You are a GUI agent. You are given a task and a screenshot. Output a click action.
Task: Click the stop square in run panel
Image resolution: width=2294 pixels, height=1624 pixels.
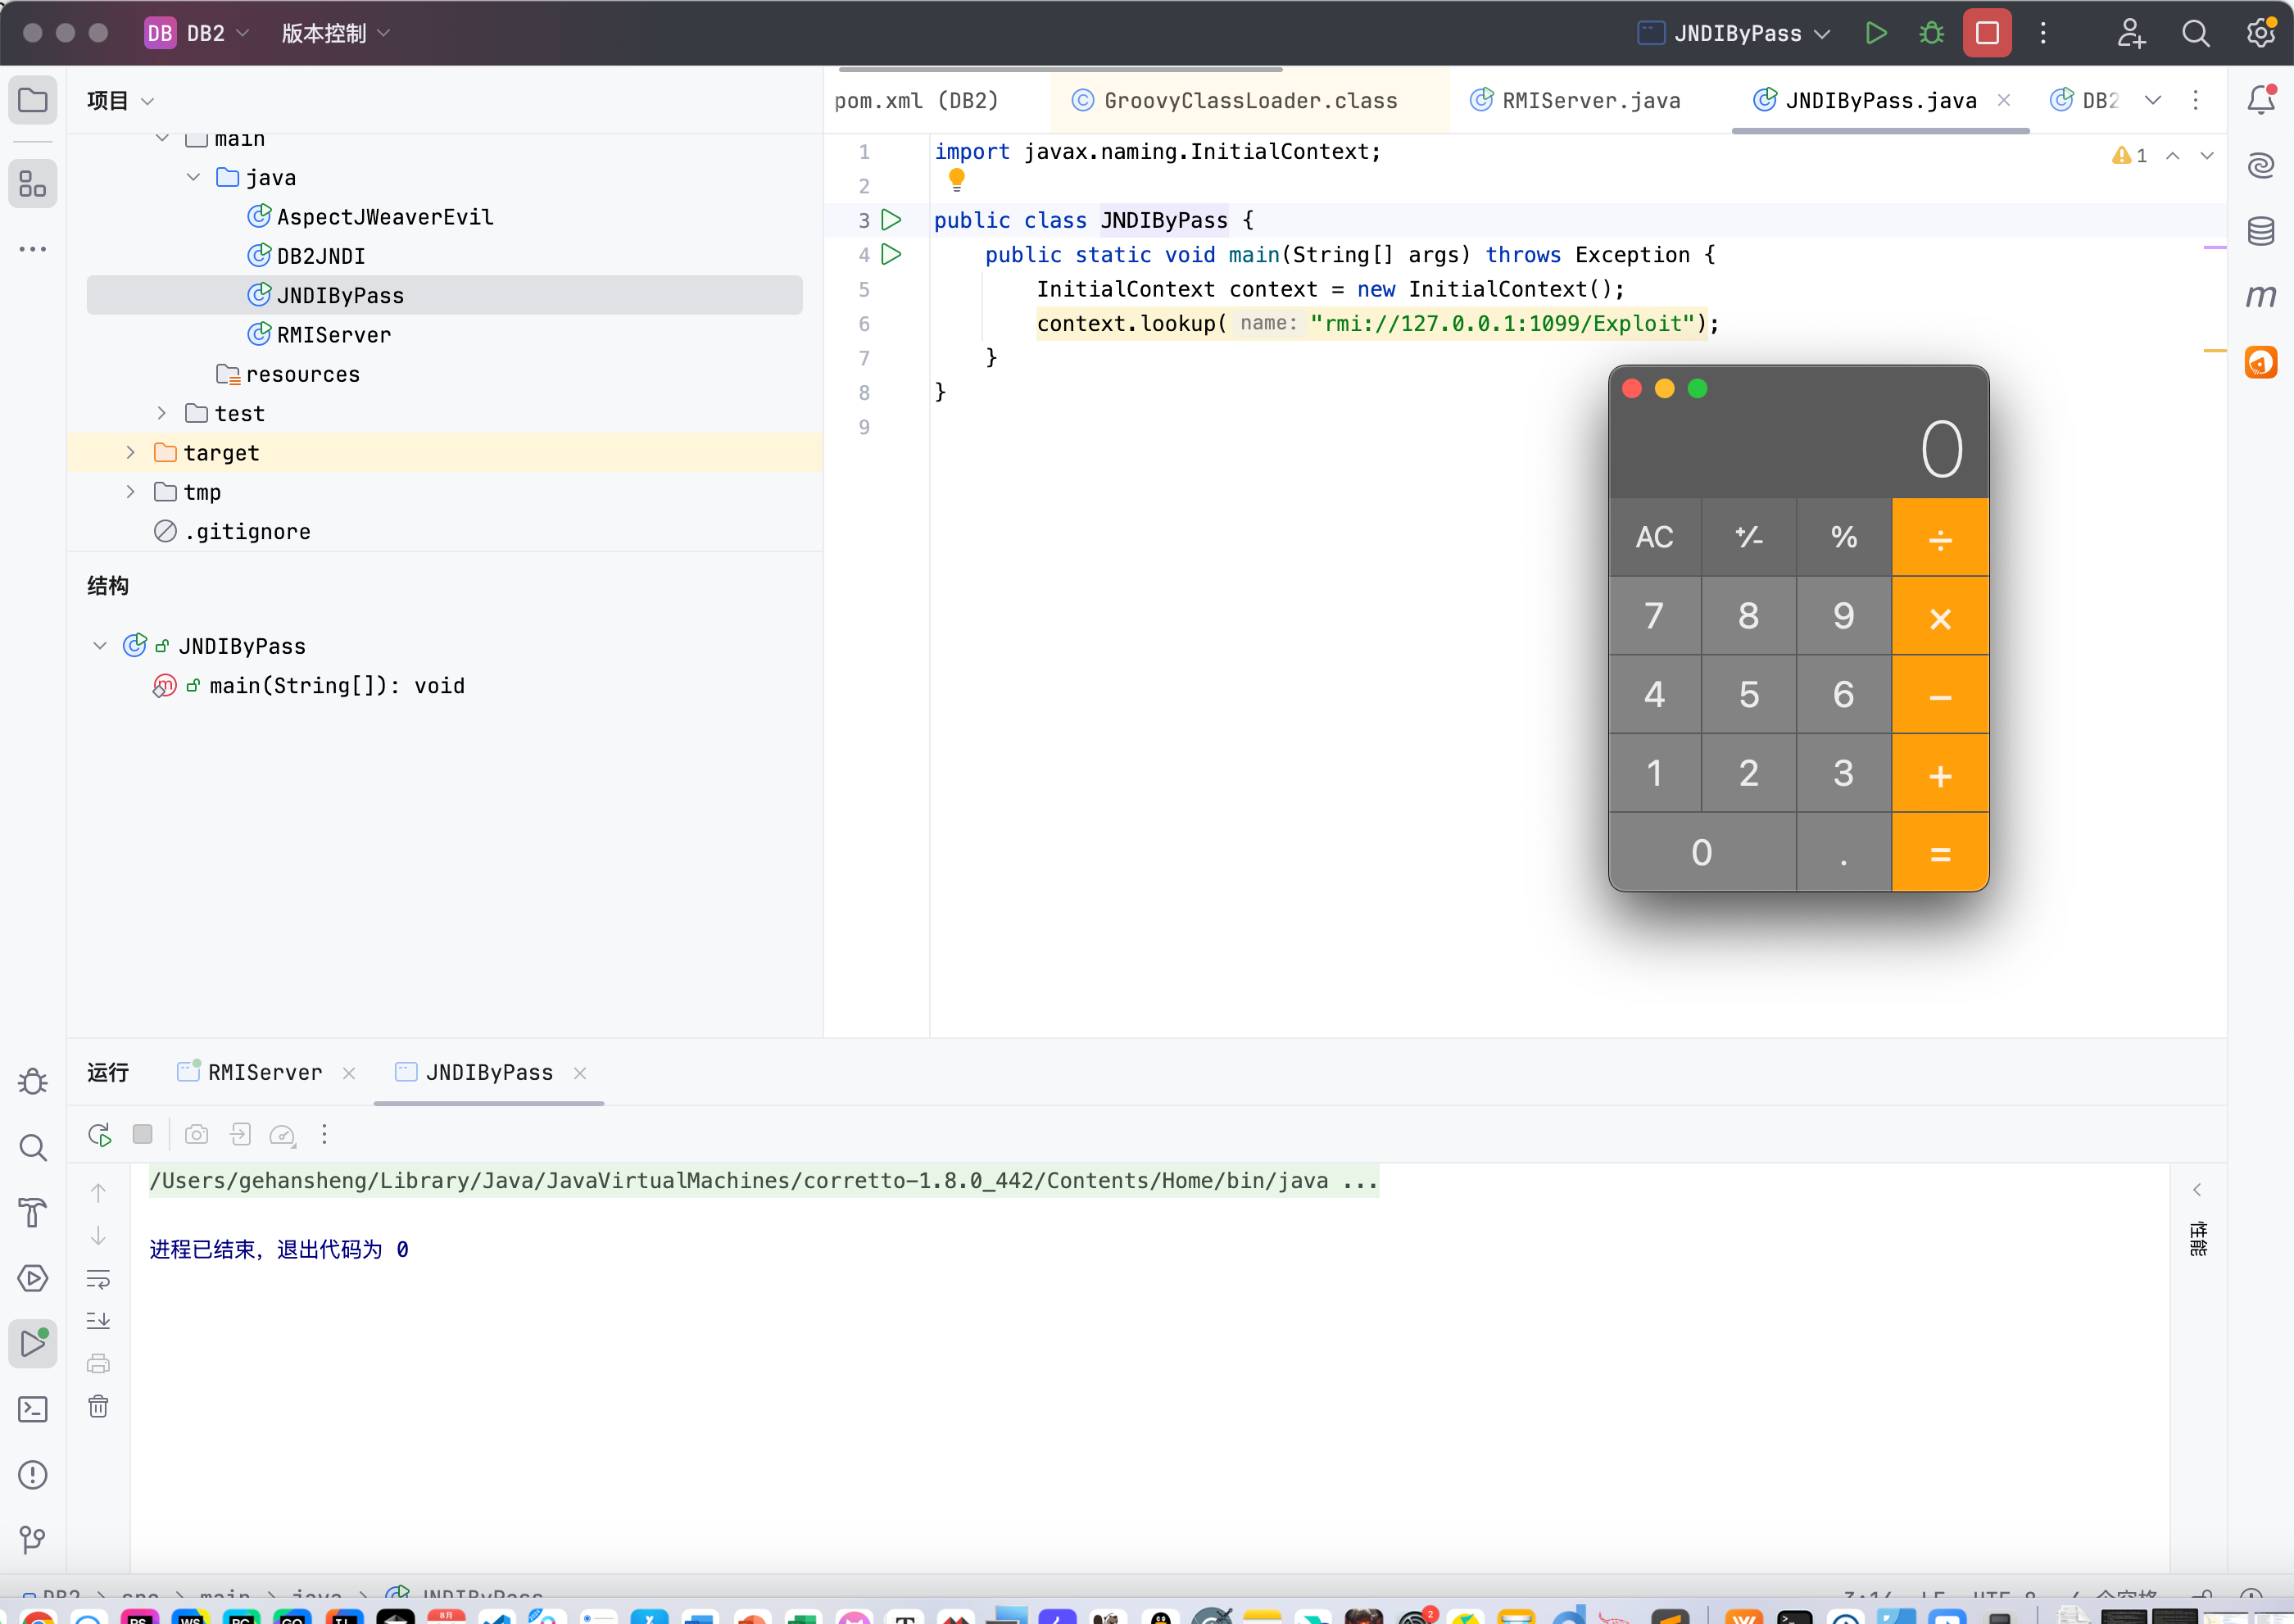[143, 1134]
